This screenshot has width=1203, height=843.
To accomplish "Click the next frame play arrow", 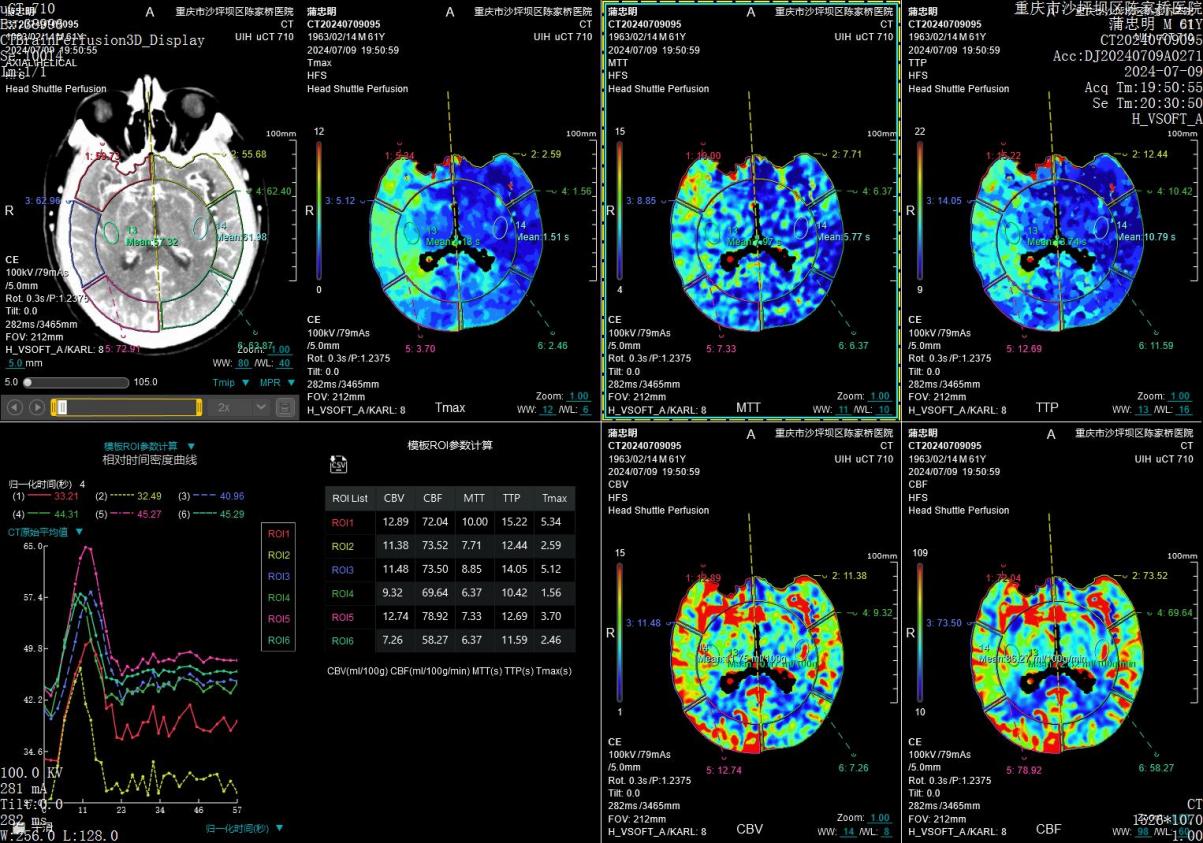I will point(37,407).
